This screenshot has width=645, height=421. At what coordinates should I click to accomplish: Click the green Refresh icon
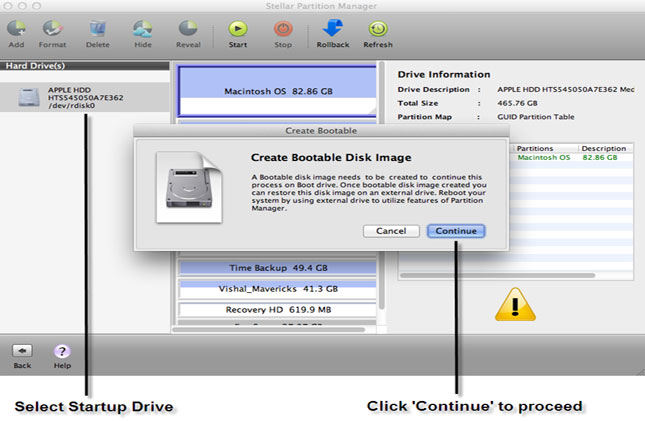(378, 29)
